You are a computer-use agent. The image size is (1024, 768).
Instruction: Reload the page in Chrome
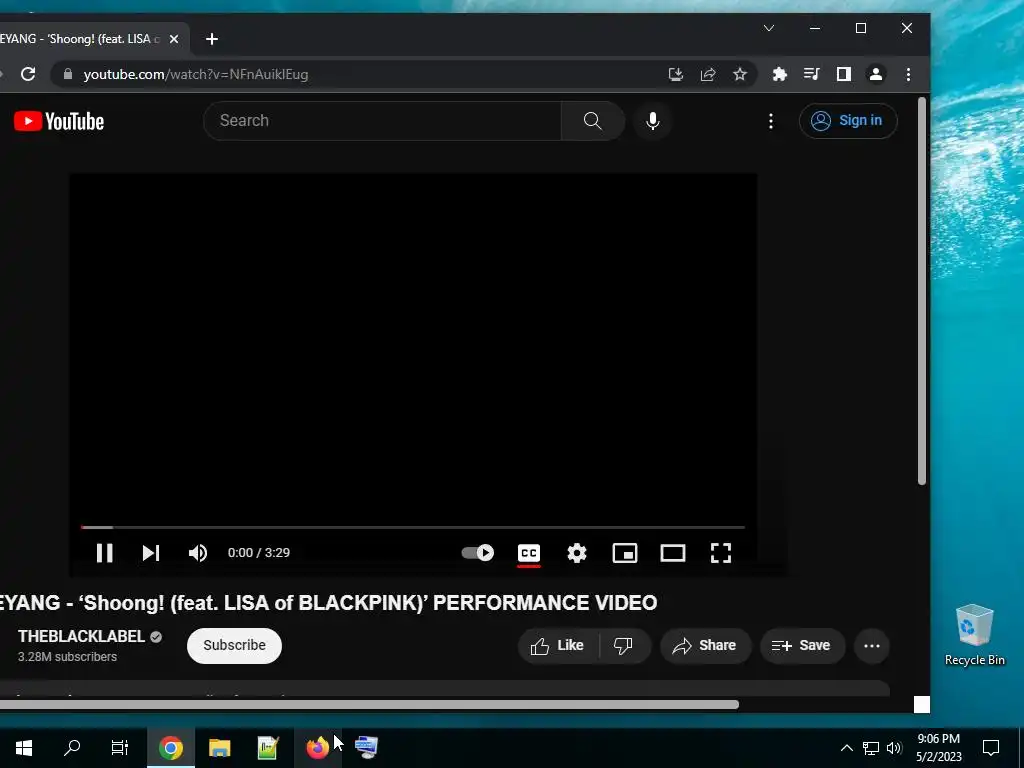coord(28,74)
